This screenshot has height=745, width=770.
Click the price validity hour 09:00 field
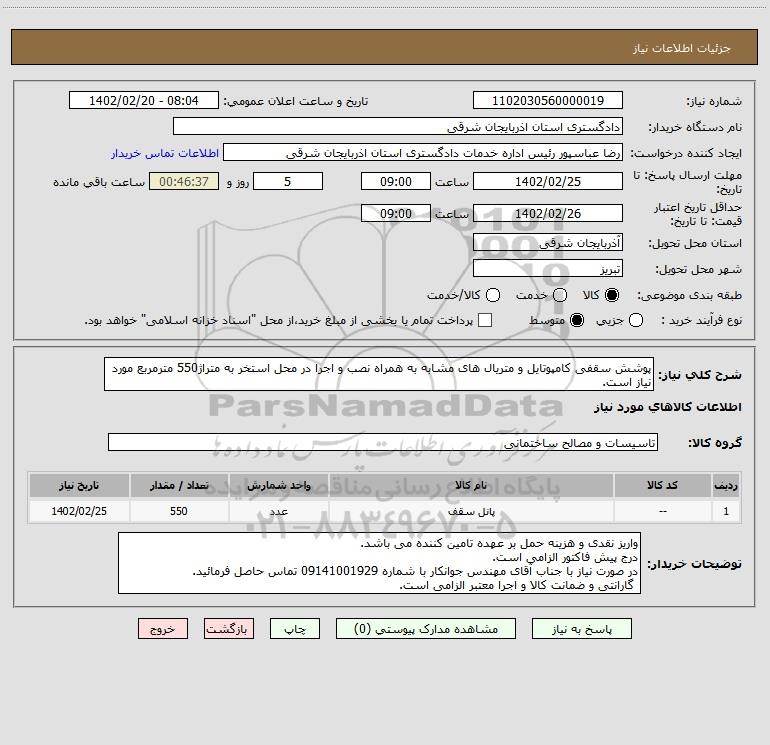click(396, 213)
